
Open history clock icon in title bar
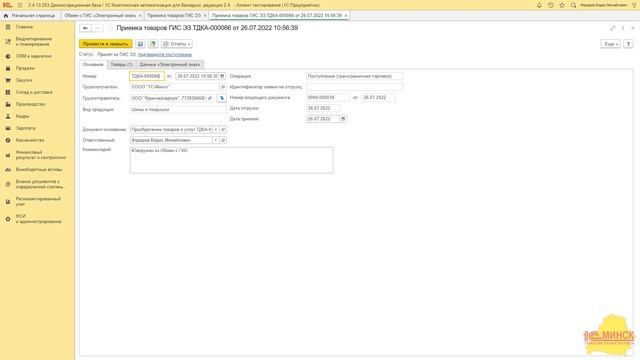click(551, 5)
